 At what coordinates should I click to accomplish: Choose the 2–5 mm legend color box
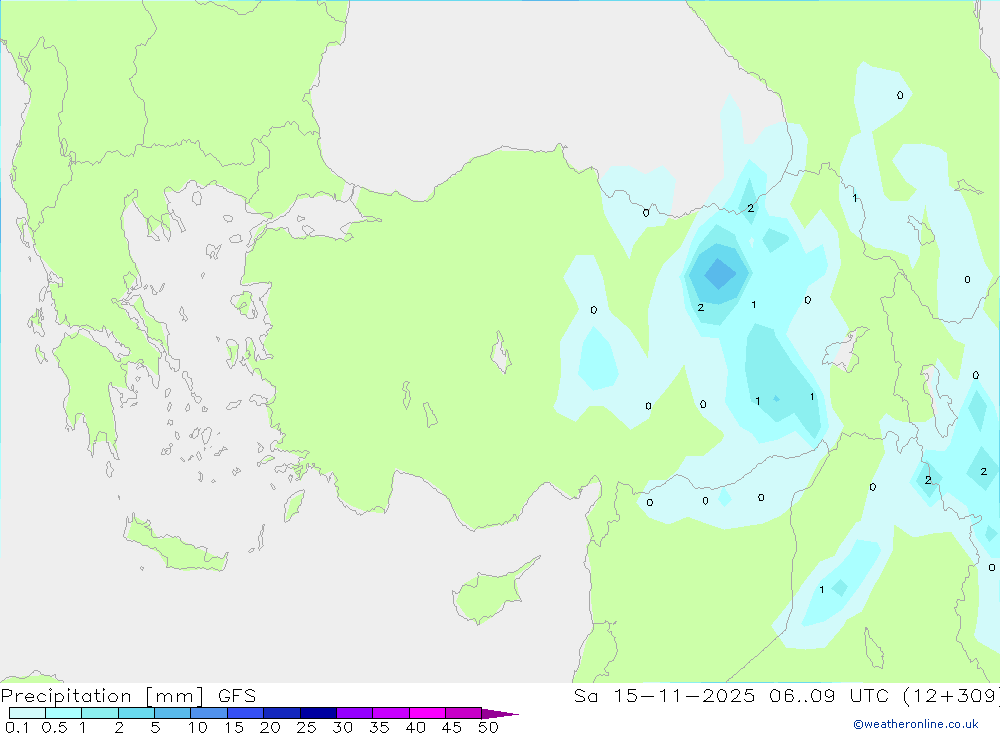coord(136,713)
